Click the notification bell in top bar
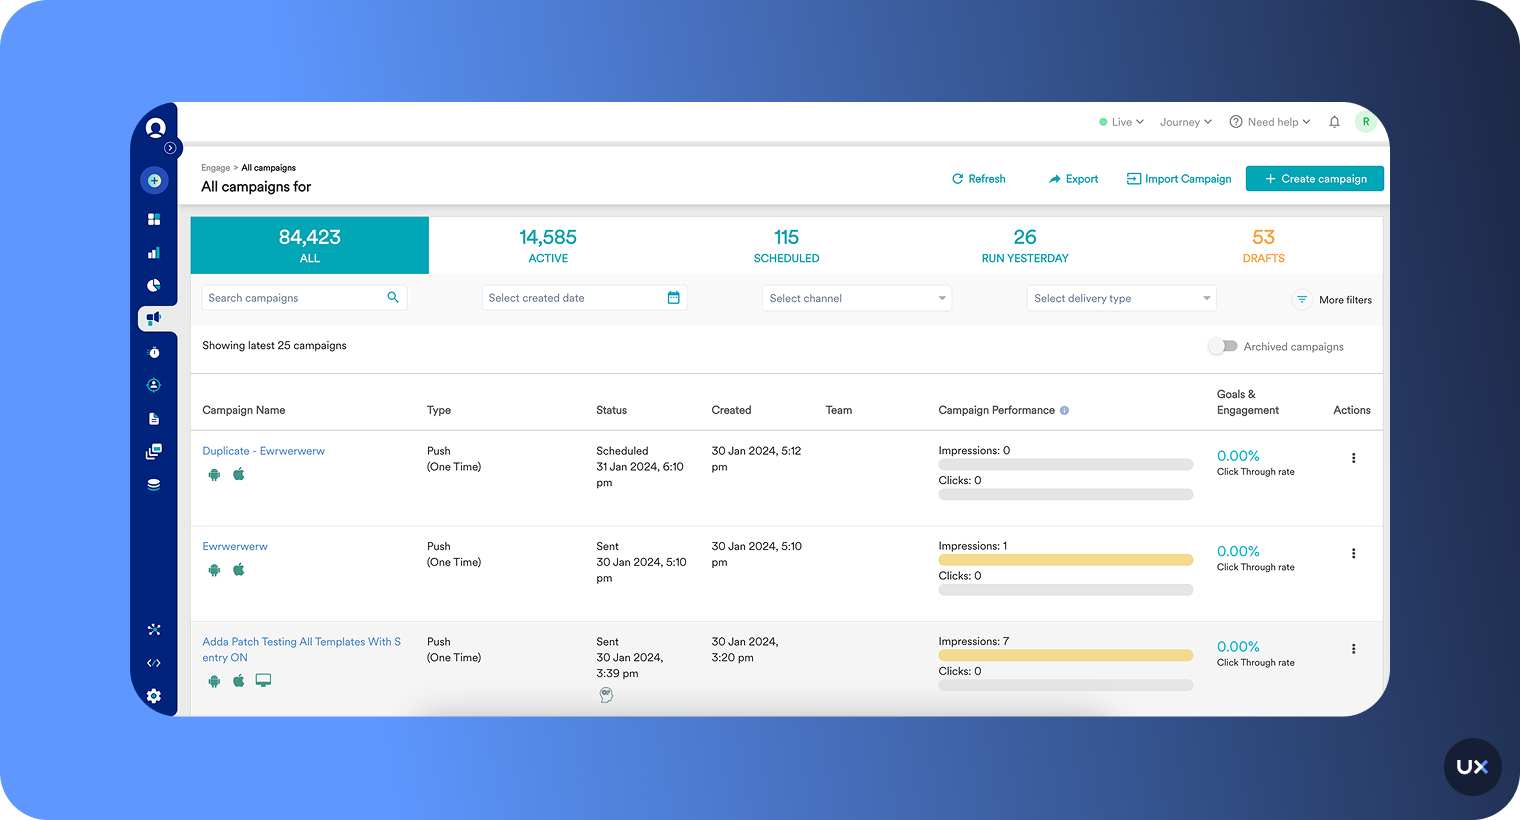 pyautogui.click(x=1334, y=121)
